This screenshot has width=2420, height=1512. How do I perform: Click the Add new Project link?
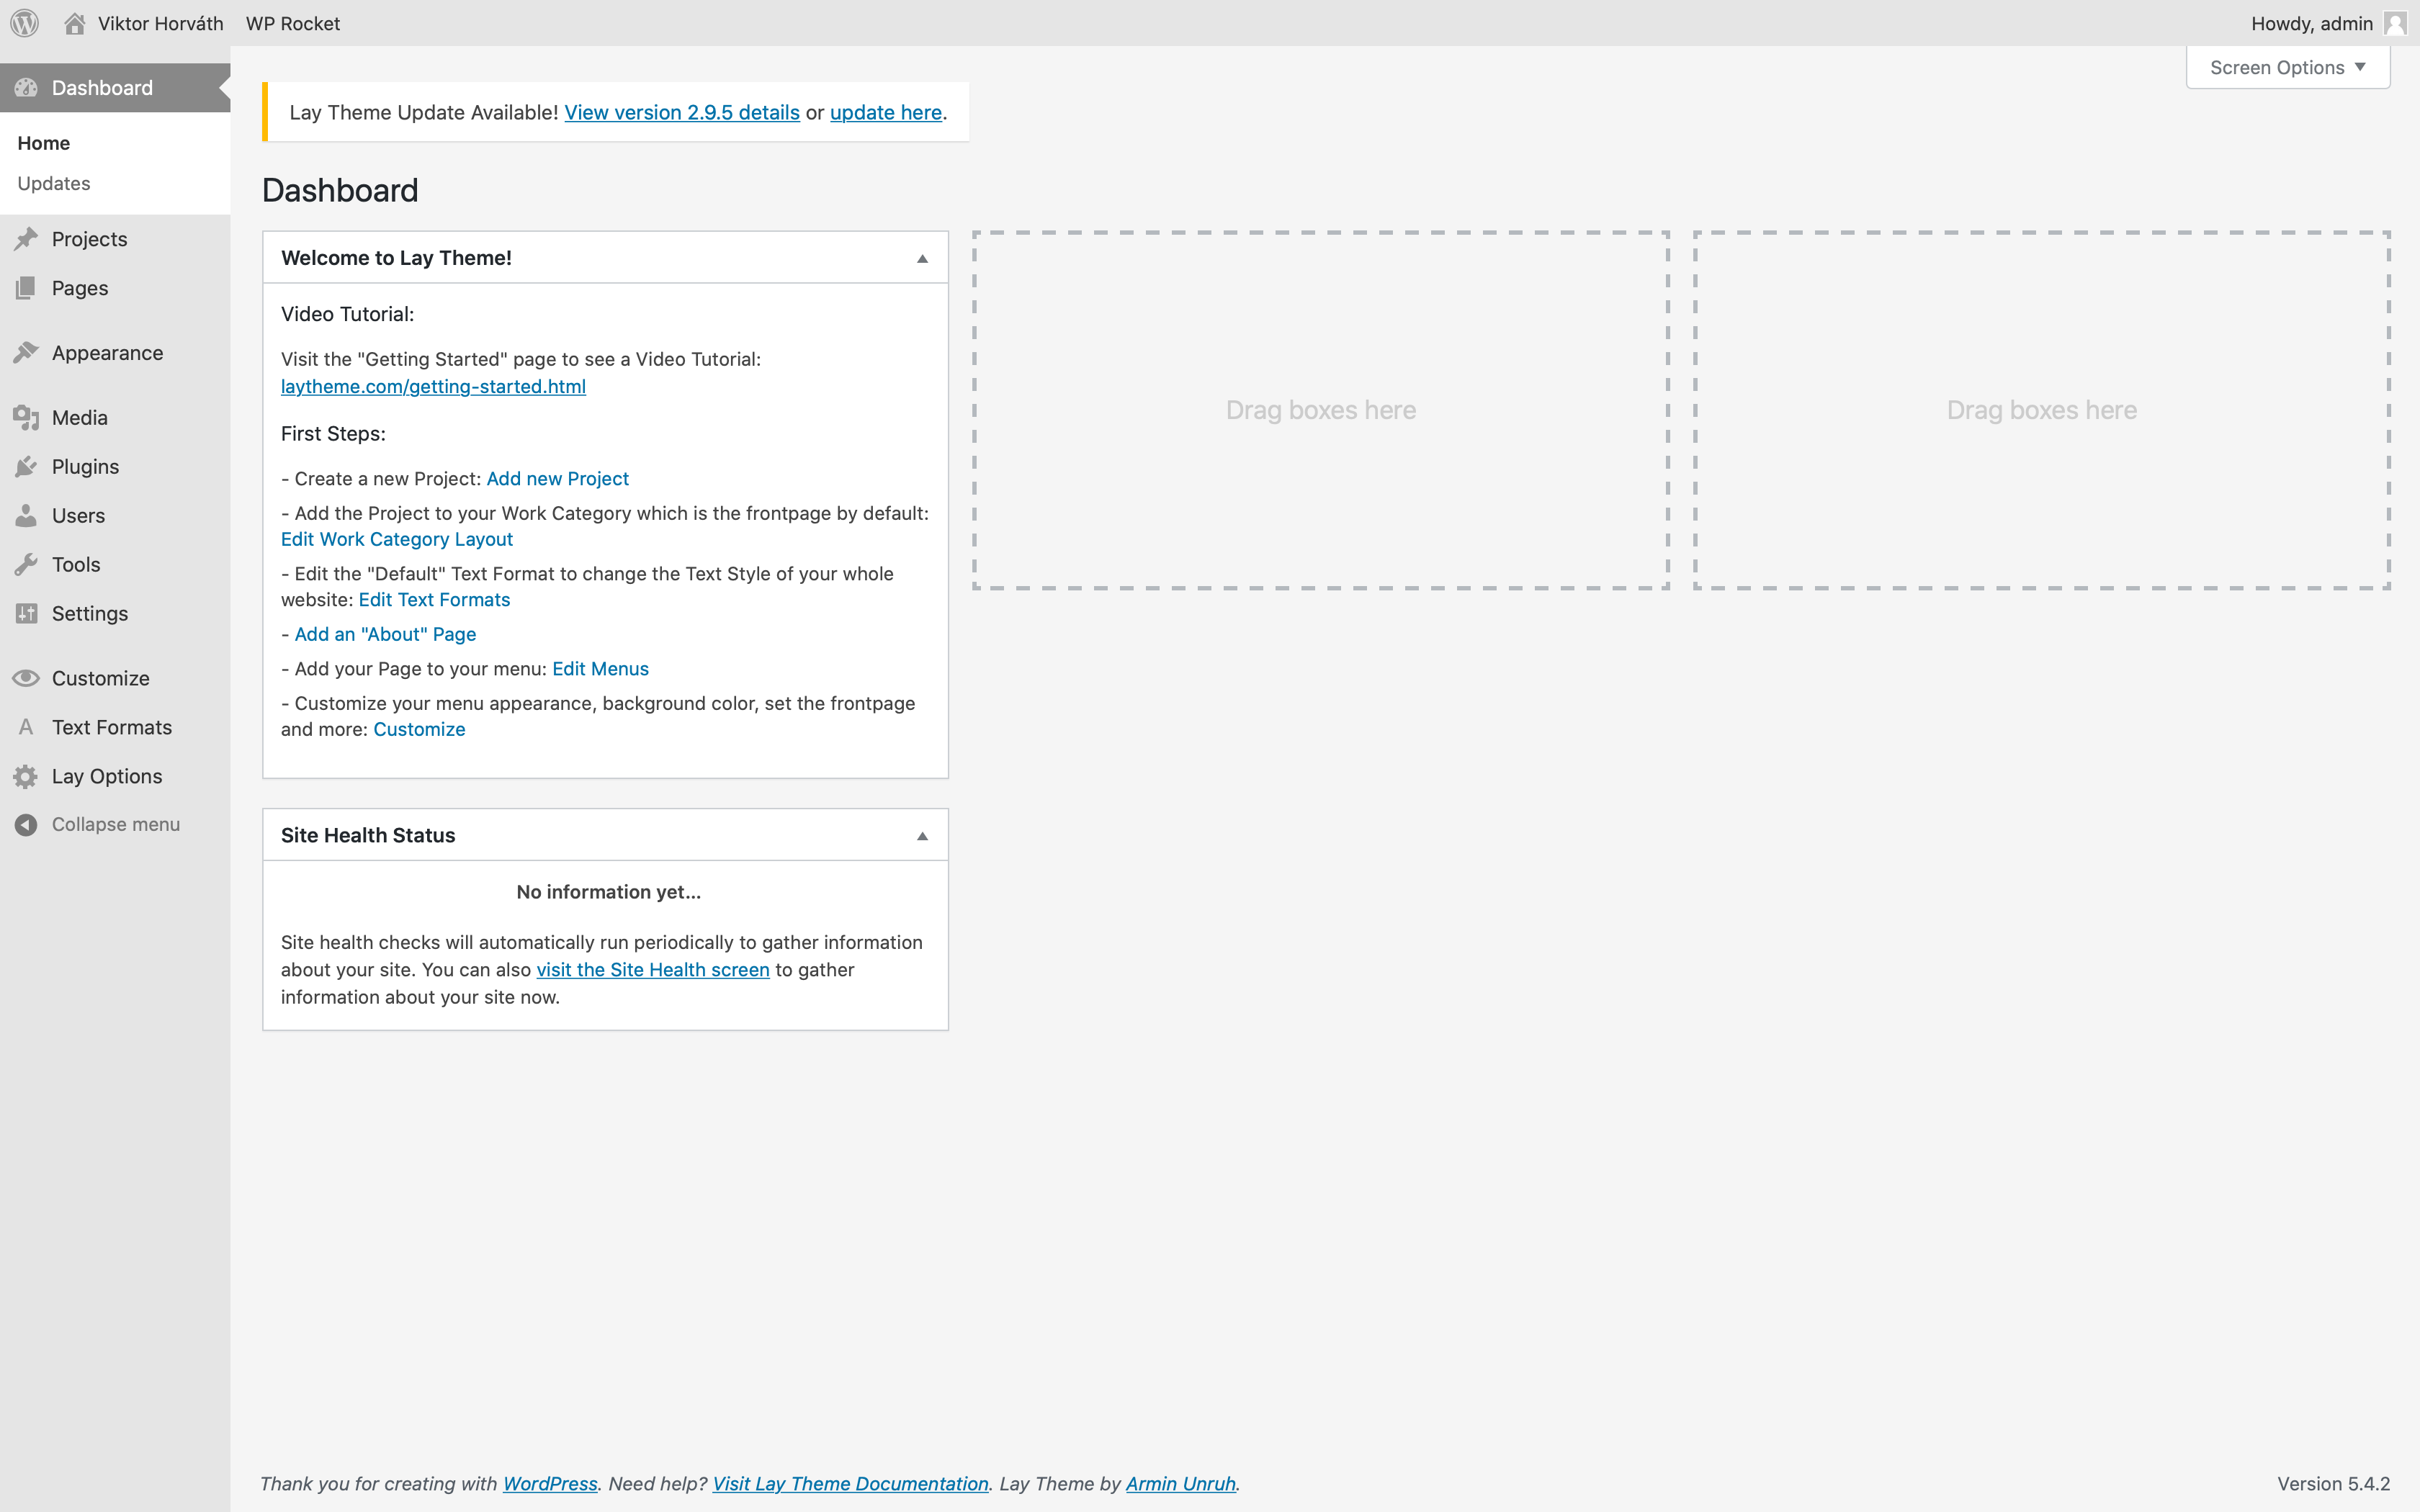pyautogui.click(x=557, y=479)
